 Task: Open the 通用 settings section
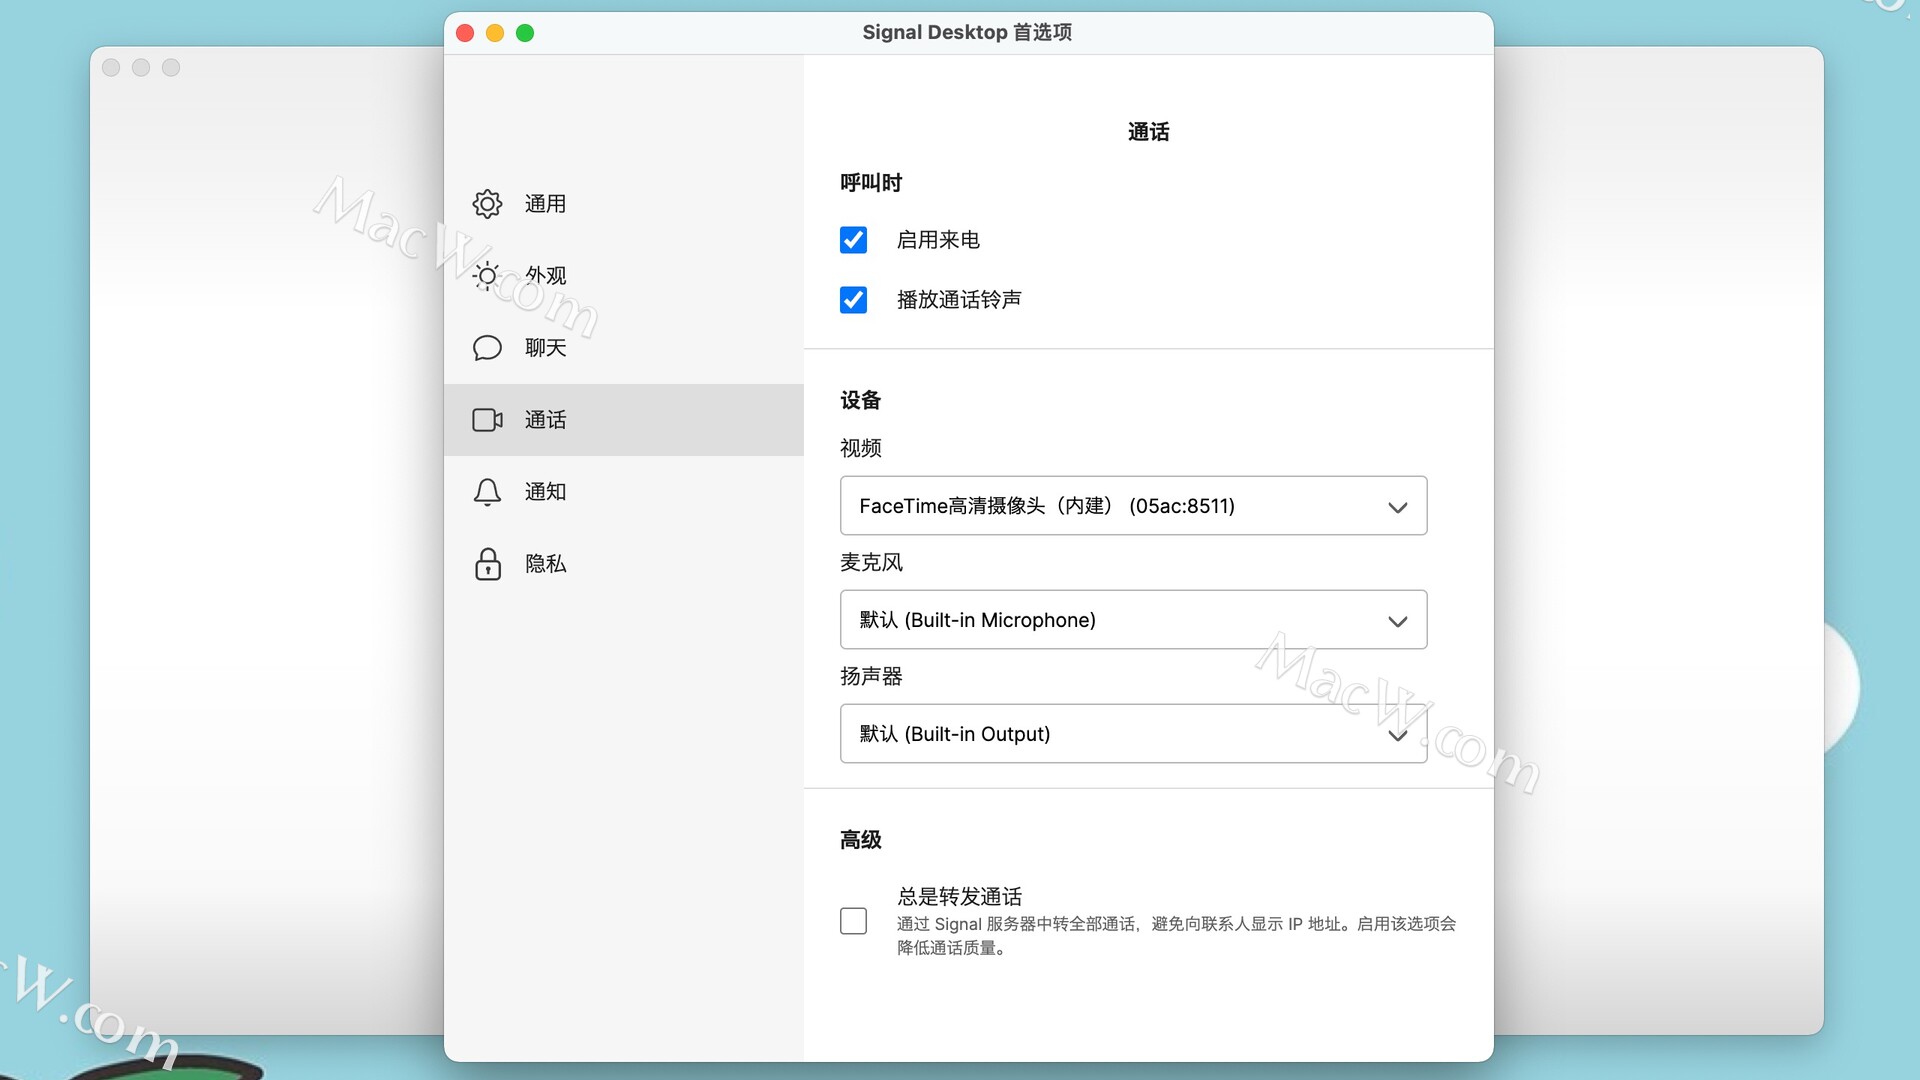click(x=624, y=204)
